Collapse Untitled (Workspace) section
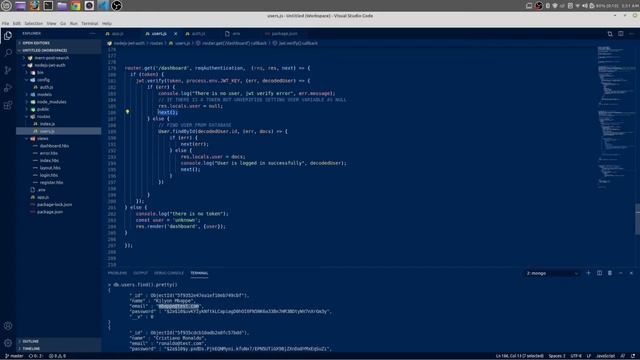Viewport: 640px width, 360px height. tap(58, 50)
